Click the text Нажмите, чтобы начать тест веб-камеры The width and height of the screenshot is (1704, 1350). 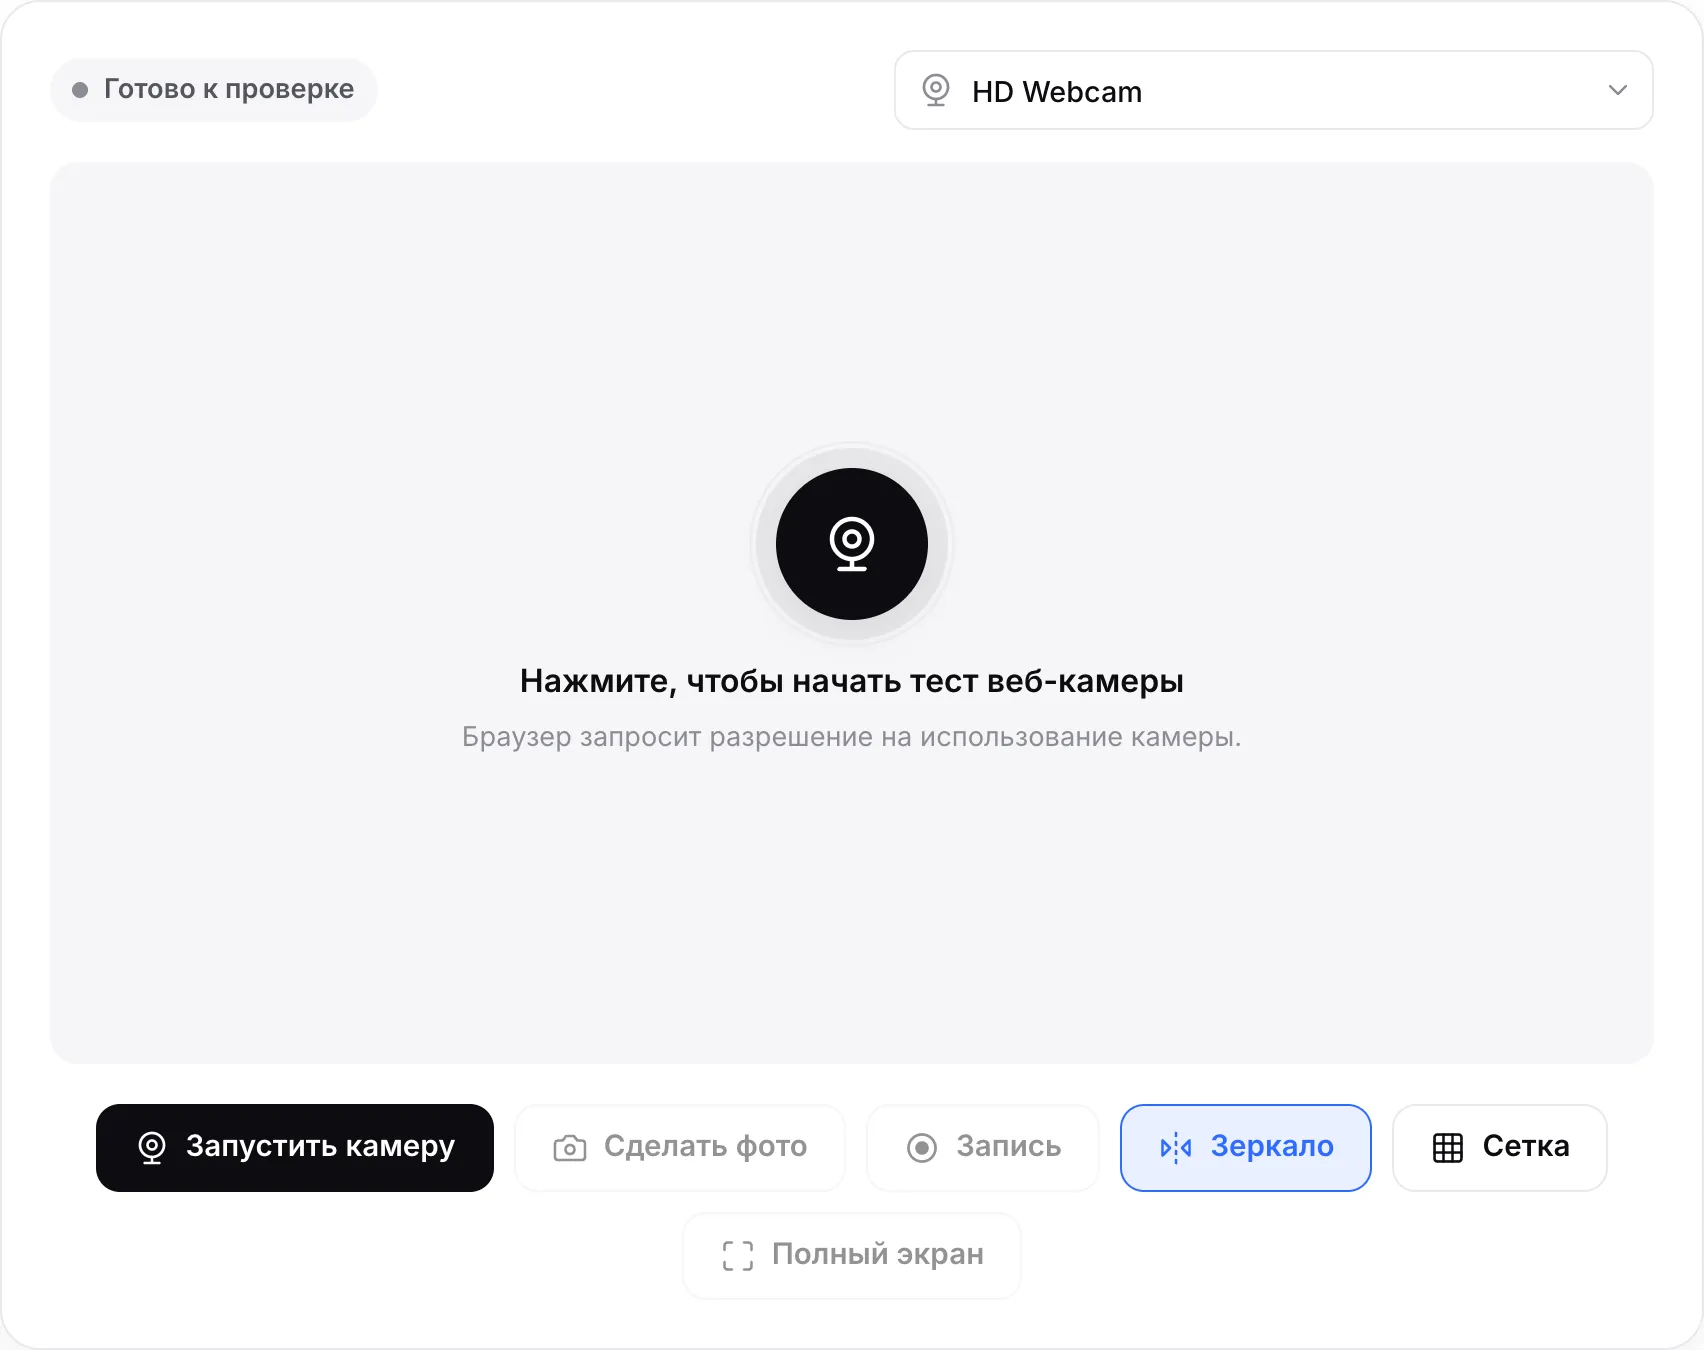coord(852,681)
